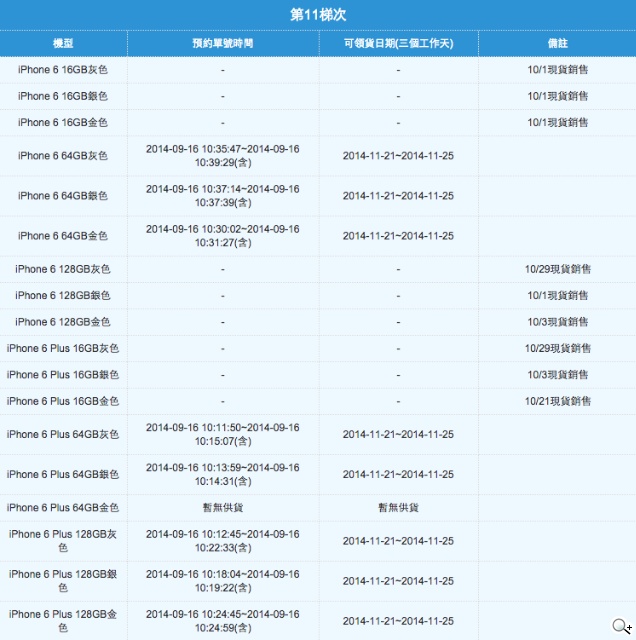The image size is (636, 640).
Task: Select the iPhone 6 Plus 64GB金色 row label
Action: point(63,508)
